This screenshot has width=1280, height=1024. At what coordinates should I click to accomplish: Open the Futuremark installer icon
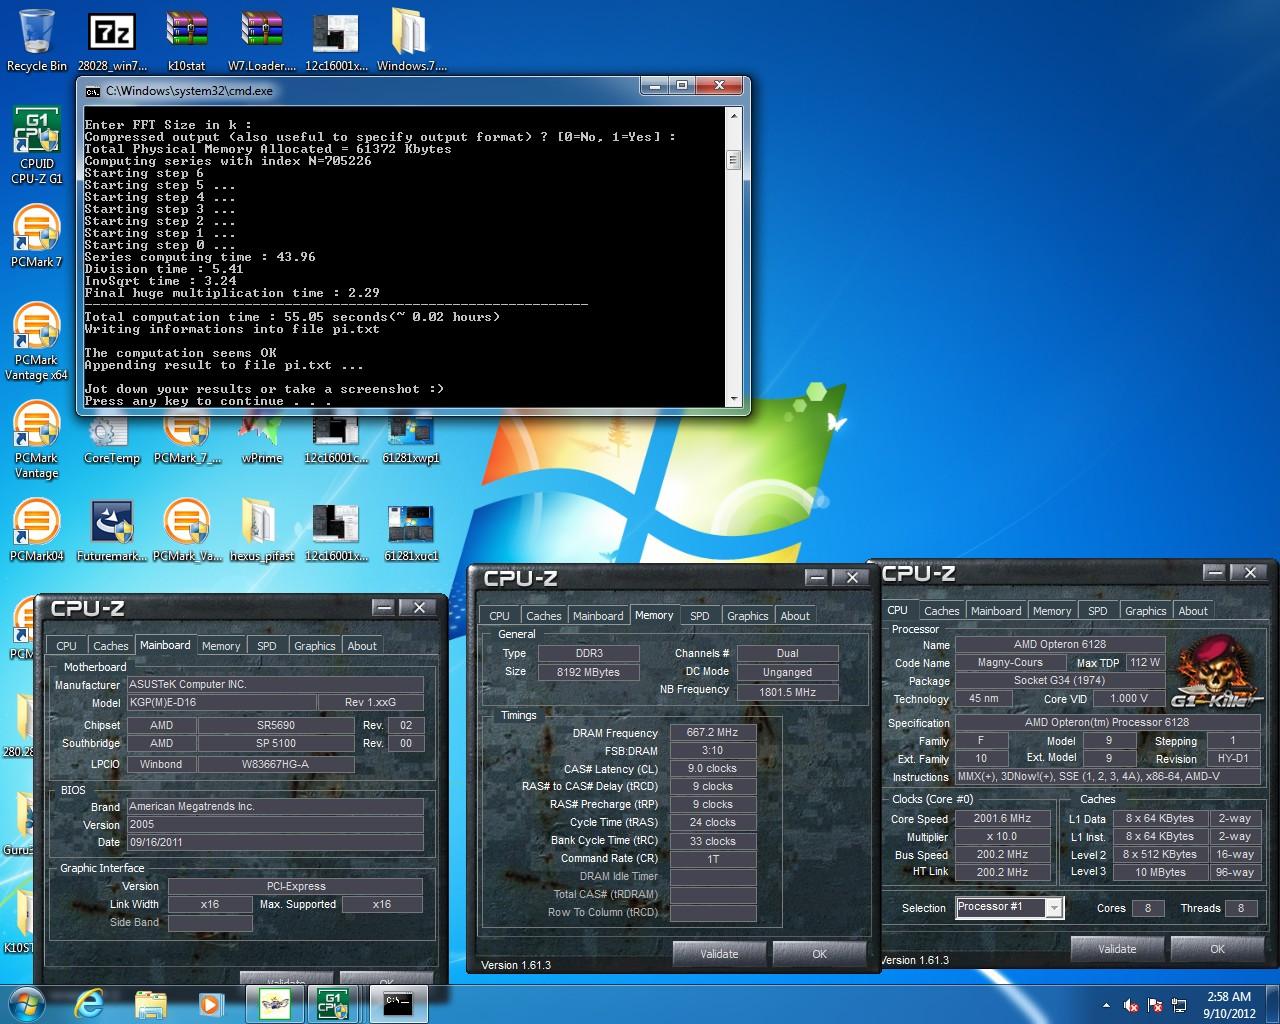(x=112, y=530)
